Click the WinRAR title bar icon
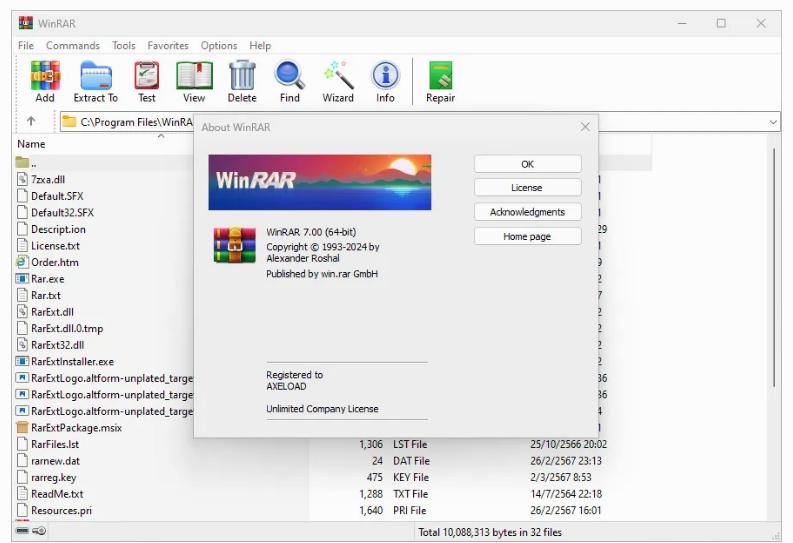 click(x=25, y=23)
